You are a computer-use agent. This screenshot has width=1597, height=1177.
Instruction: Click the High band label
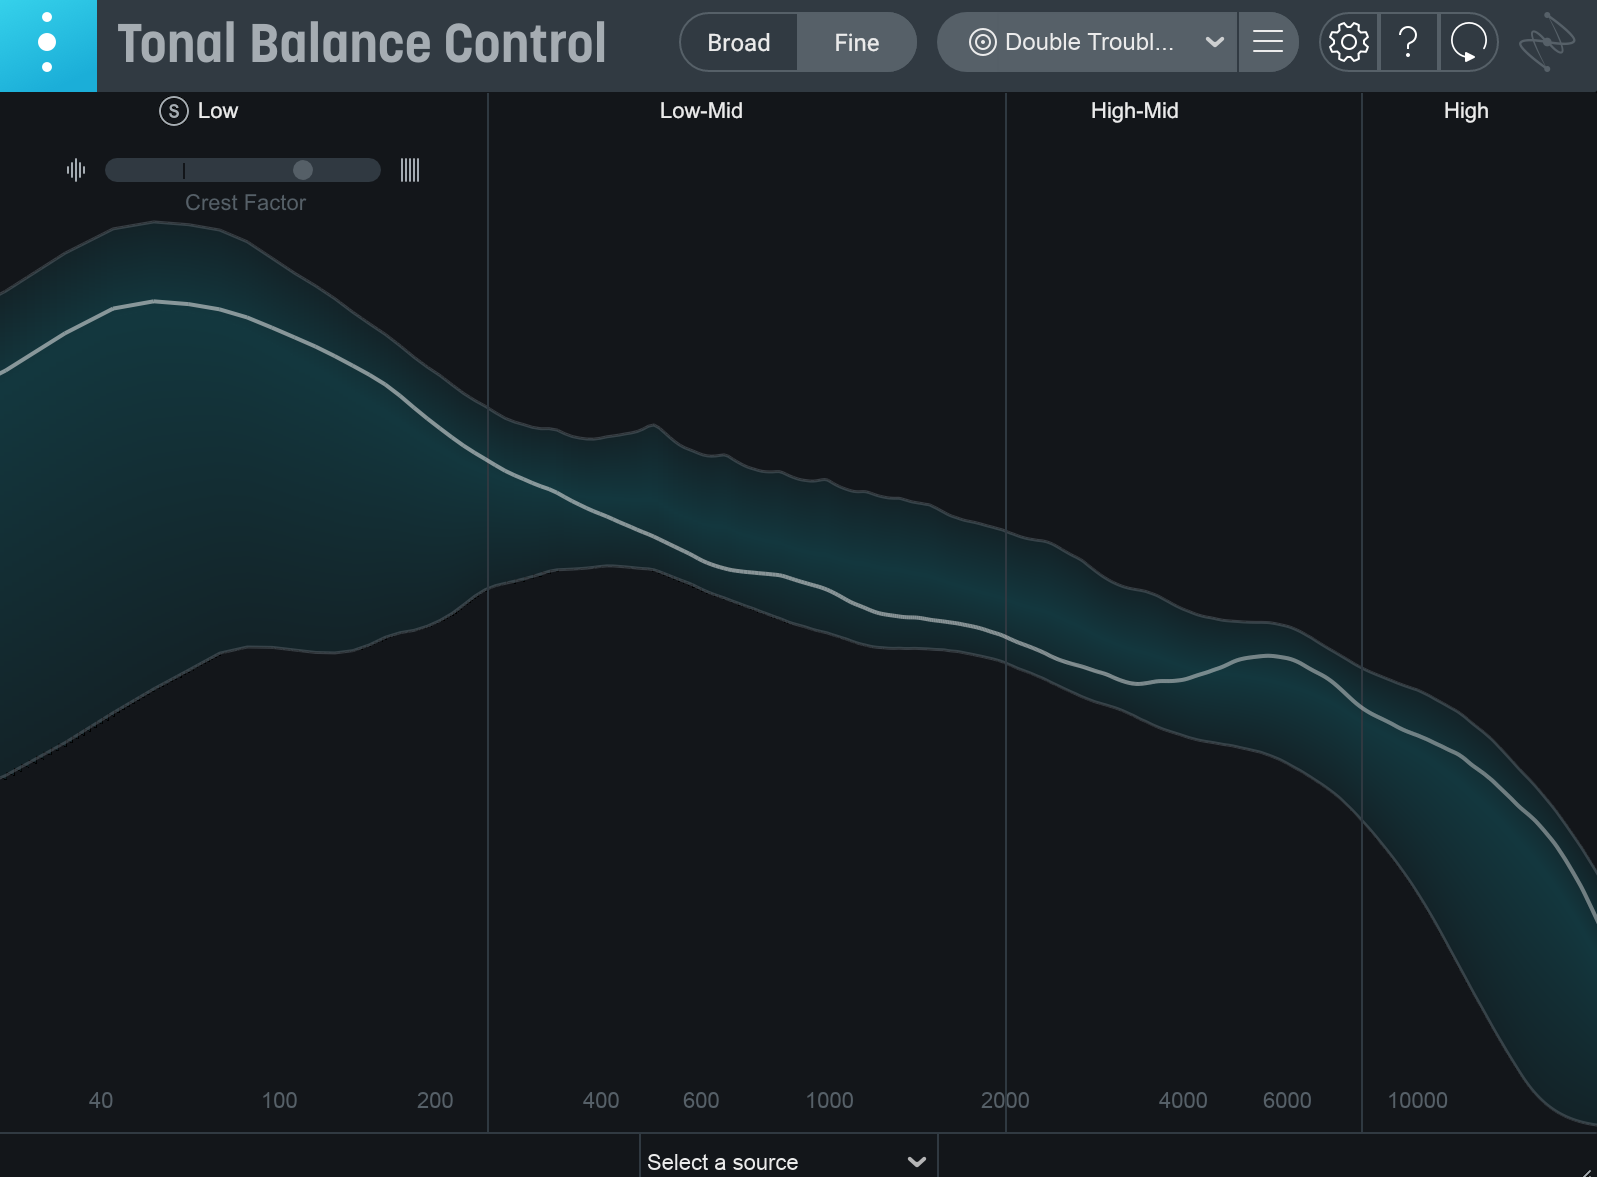1466,111
